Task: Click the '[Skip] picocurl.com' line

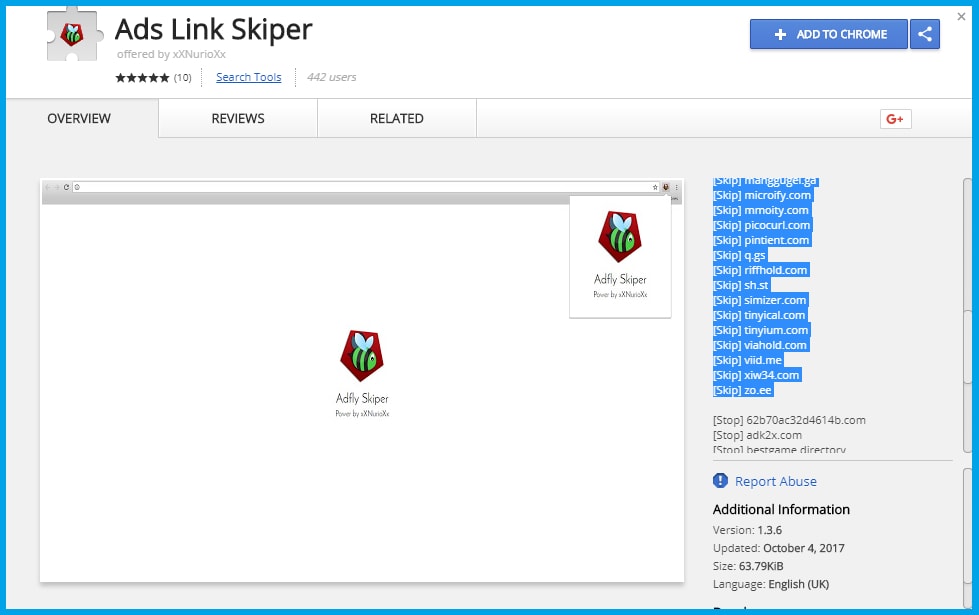Action: (x=761, y=225)
